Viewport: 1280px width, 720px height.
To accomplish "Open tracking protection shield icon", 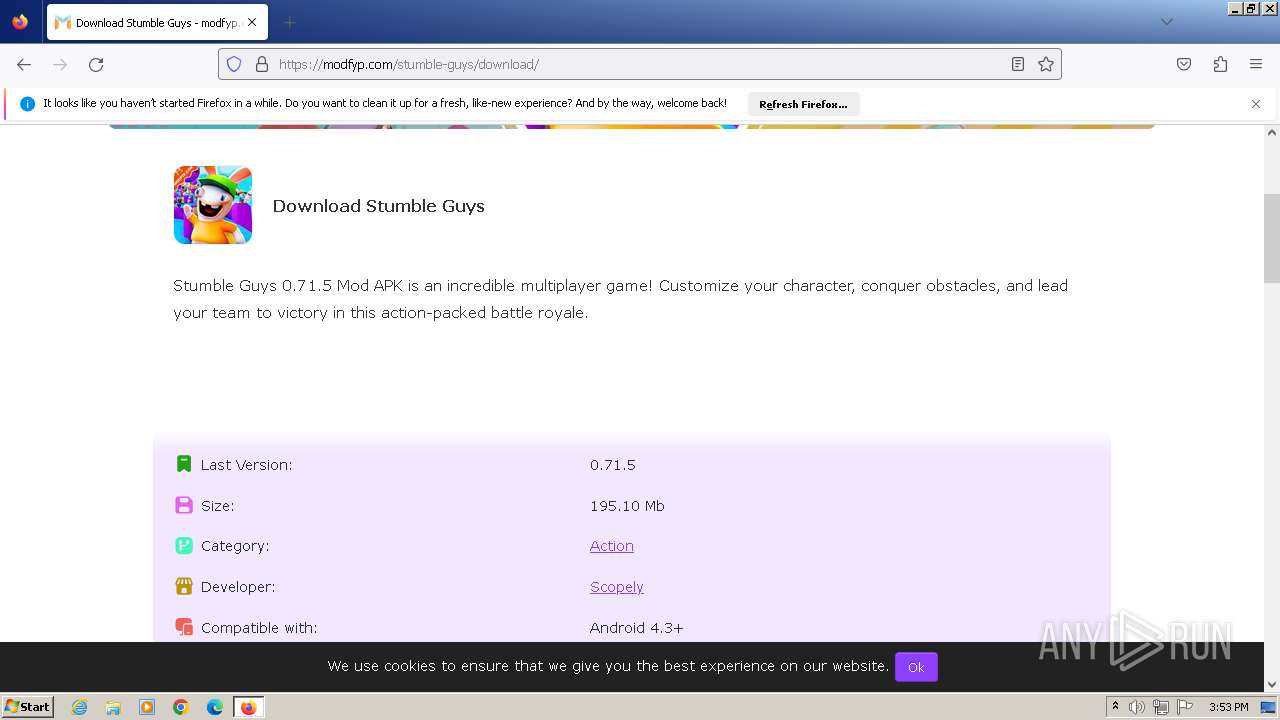I will pyautogui.click(x=234, y=64).
